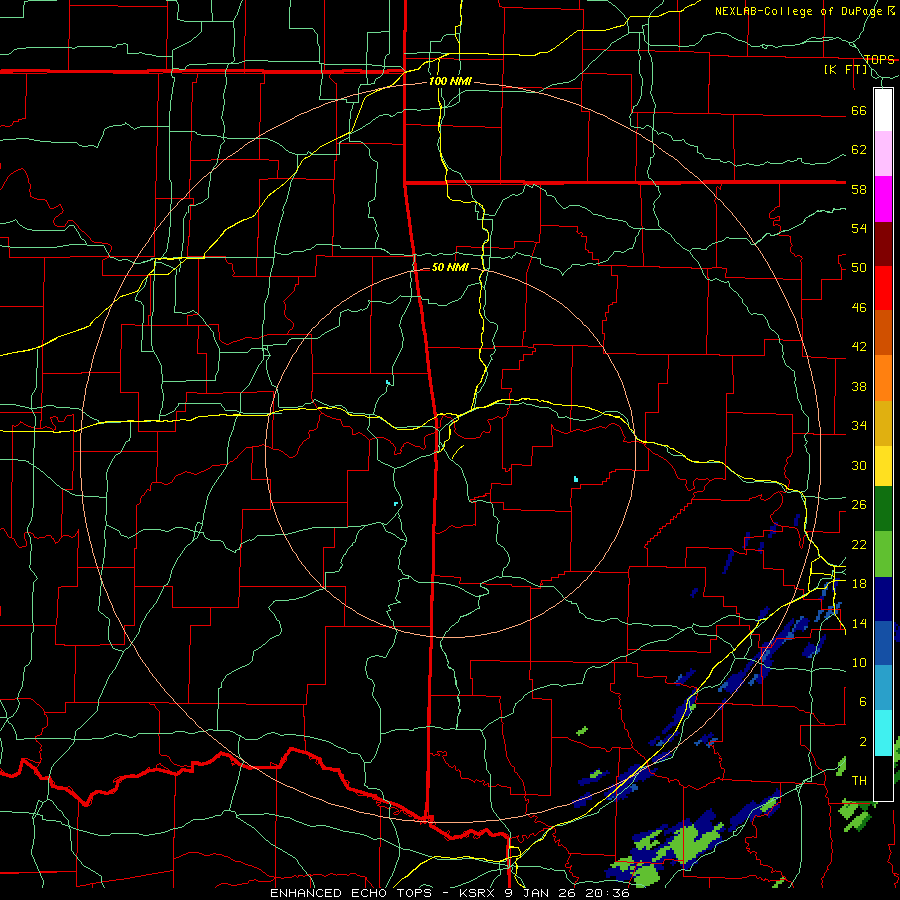This screenshot has height=900, width=900.
Task: Click the legend value 54
Action: pos(859,228)
